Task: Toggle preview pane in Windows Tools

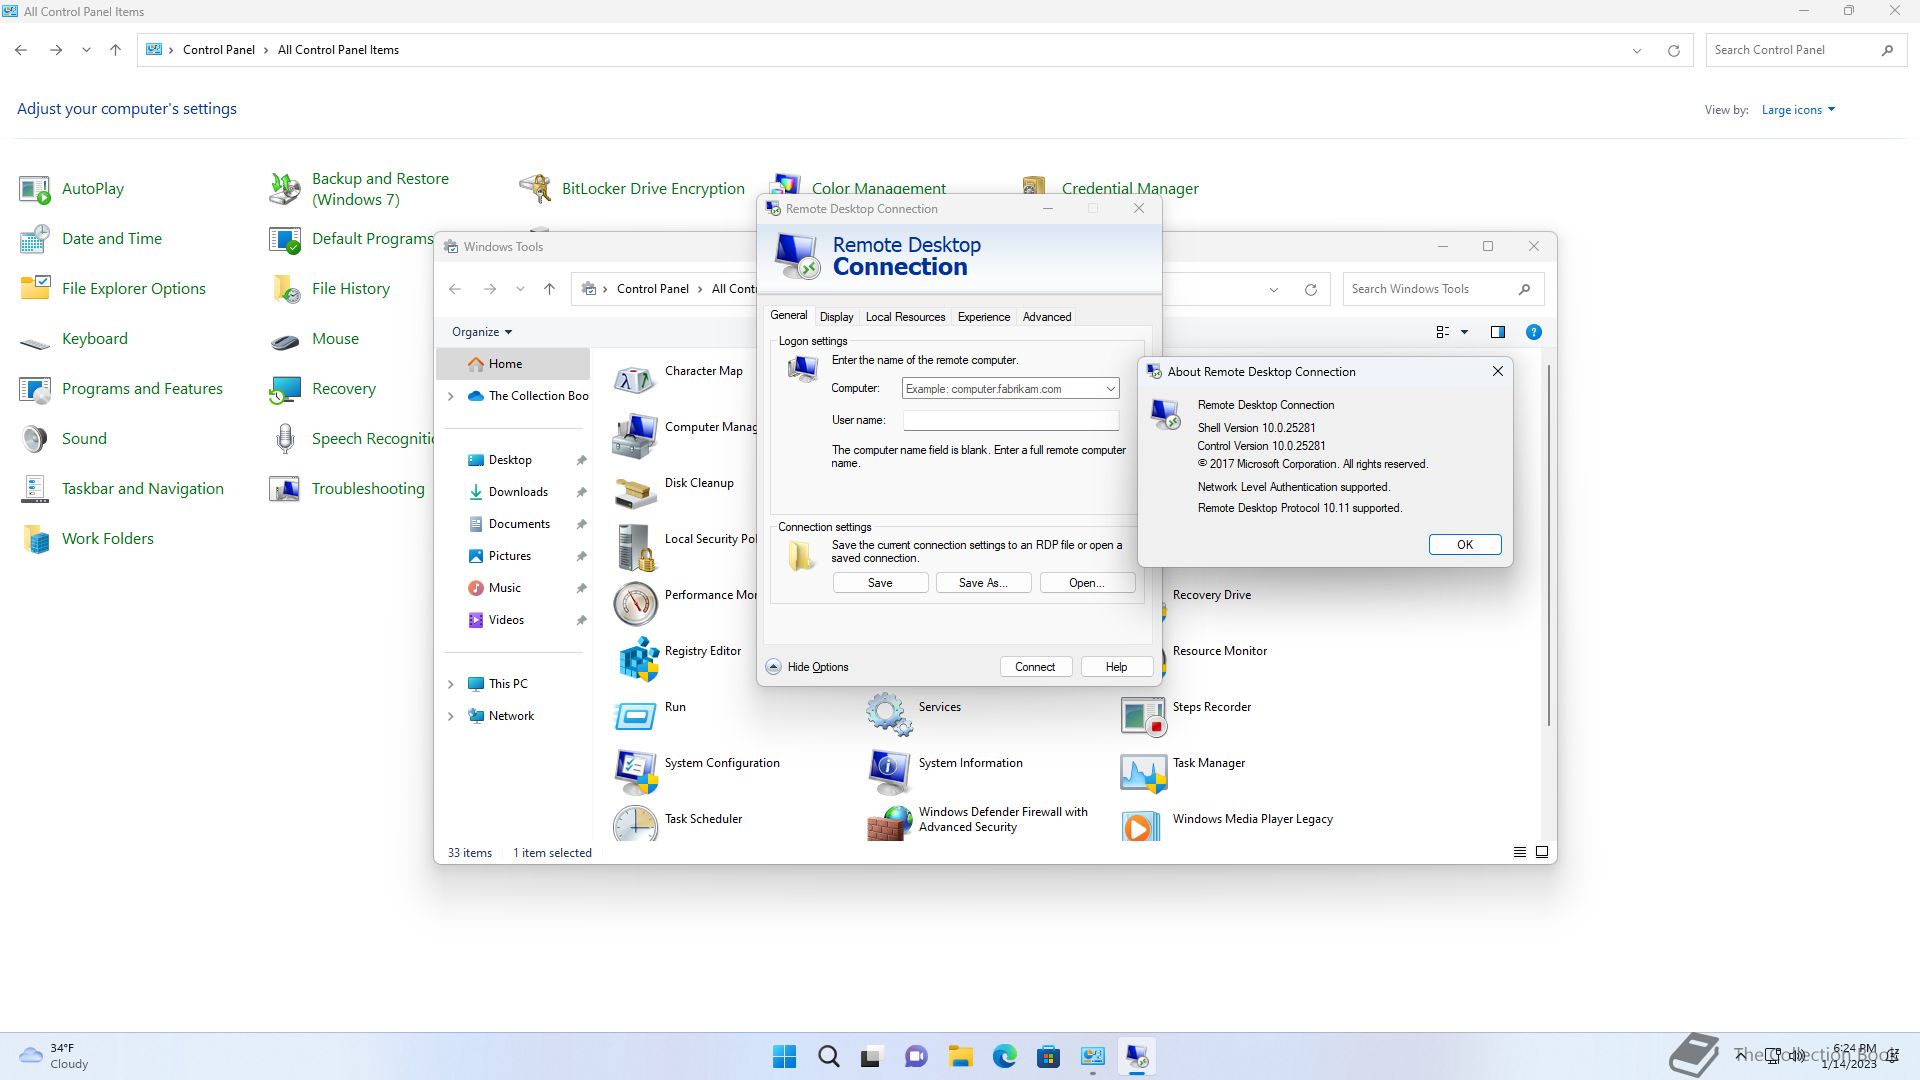Action: pyautogui.click(x=1497, y=332)
